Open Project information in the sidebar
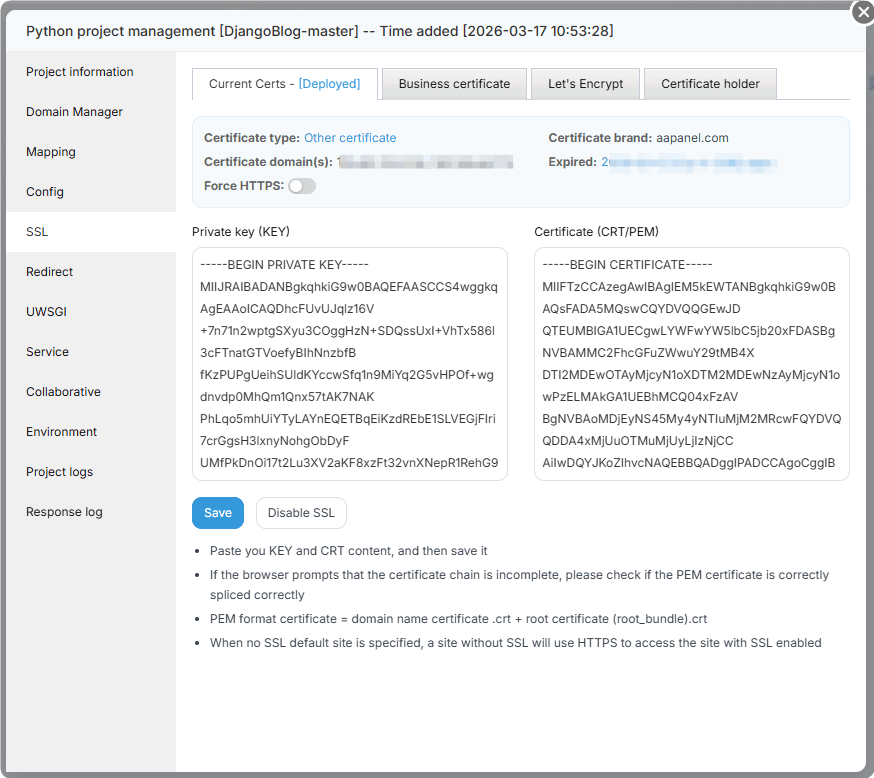This screenshot has height=778, width=874. (80, 72)
